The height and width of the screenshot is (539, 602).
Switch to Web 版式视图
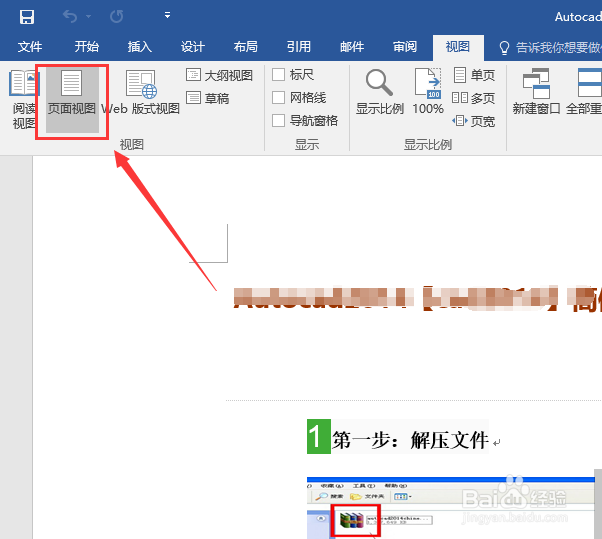pos(141,92)
